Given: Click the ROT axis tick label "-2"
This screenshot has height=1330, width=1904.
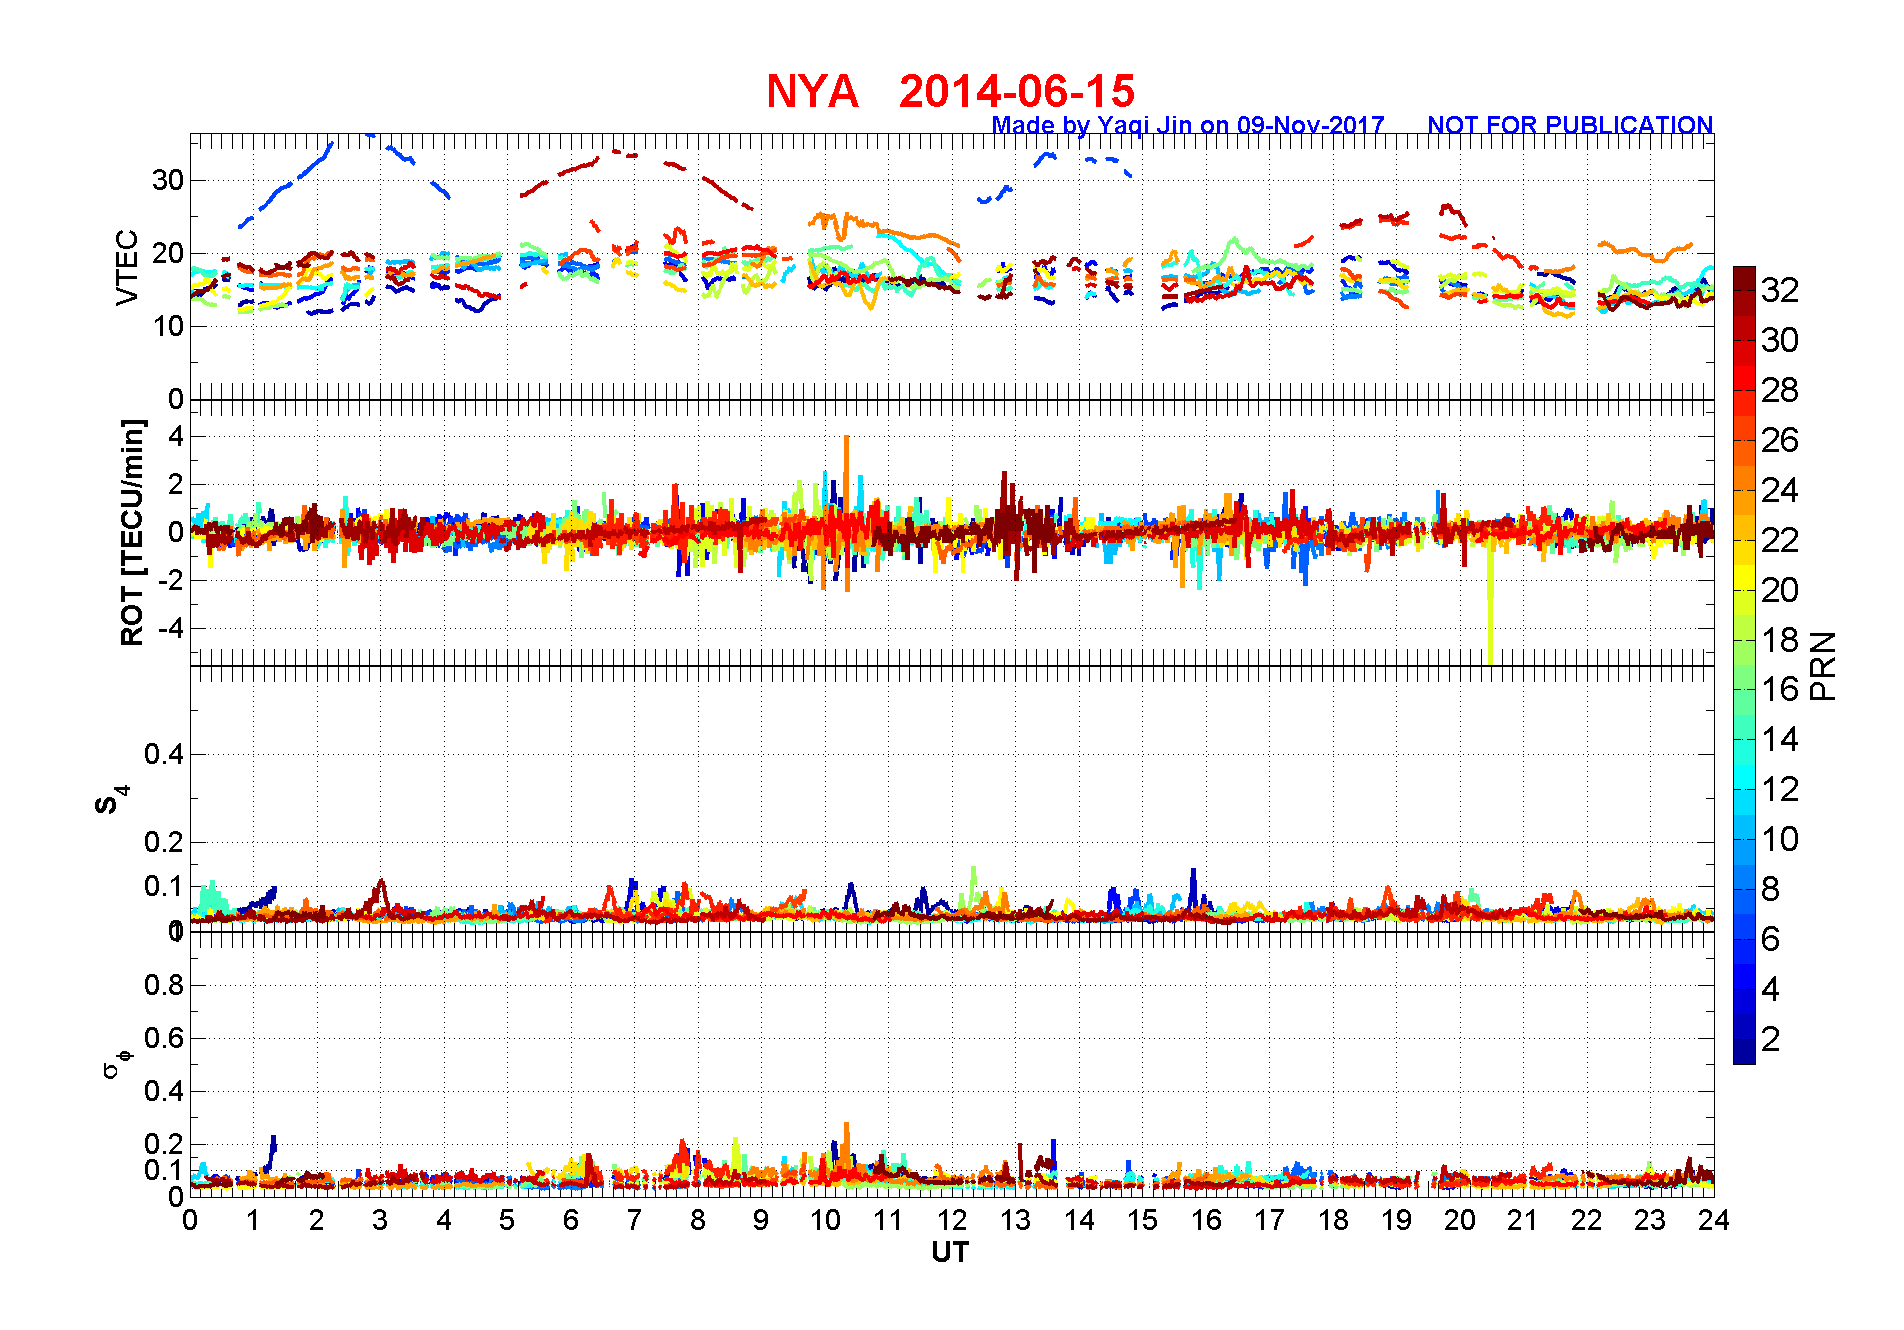Looking at the screenshot, I should 170,581.
